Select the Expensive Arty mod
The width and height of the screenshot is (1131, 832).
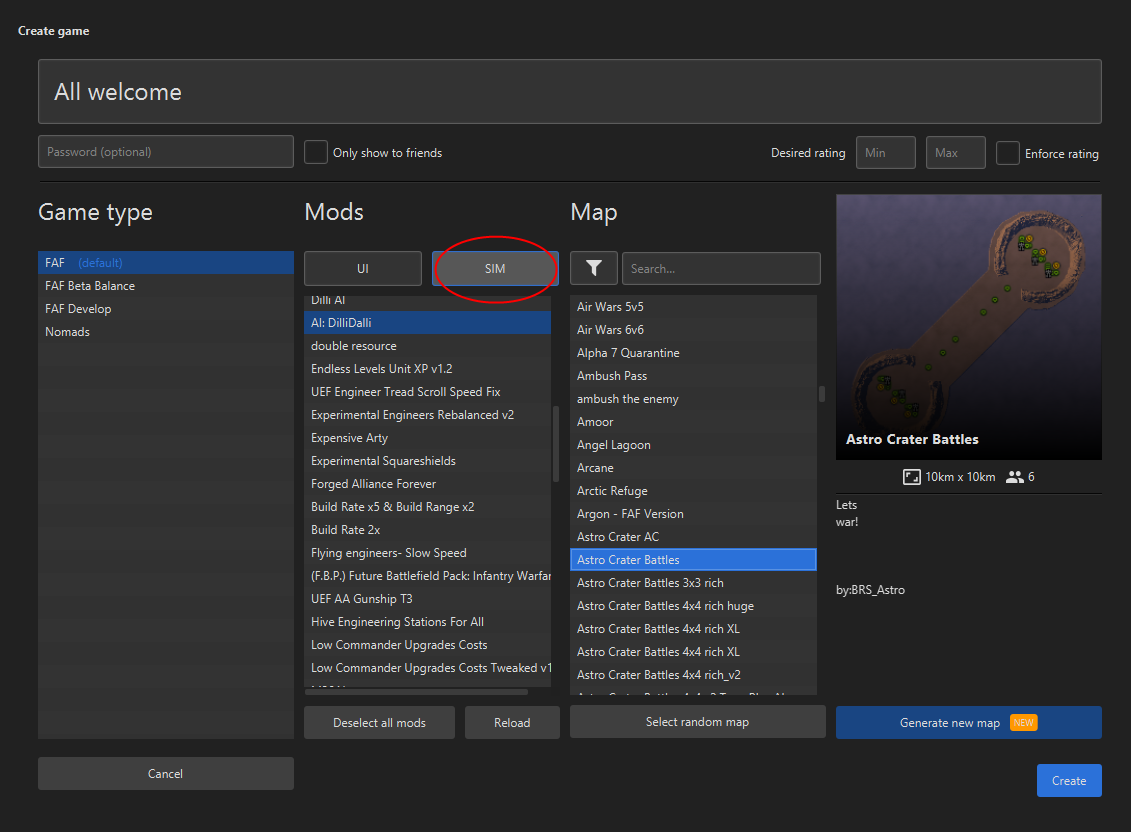click(x=427, y=438)
